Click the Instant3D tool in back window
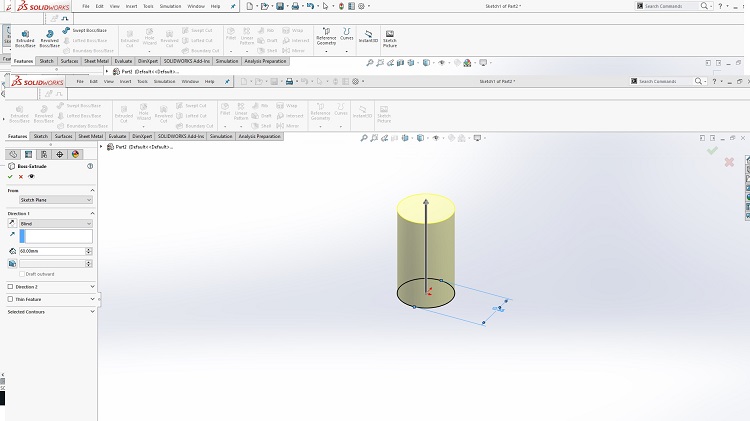750x421 pixels. click(x=368, y=36)
